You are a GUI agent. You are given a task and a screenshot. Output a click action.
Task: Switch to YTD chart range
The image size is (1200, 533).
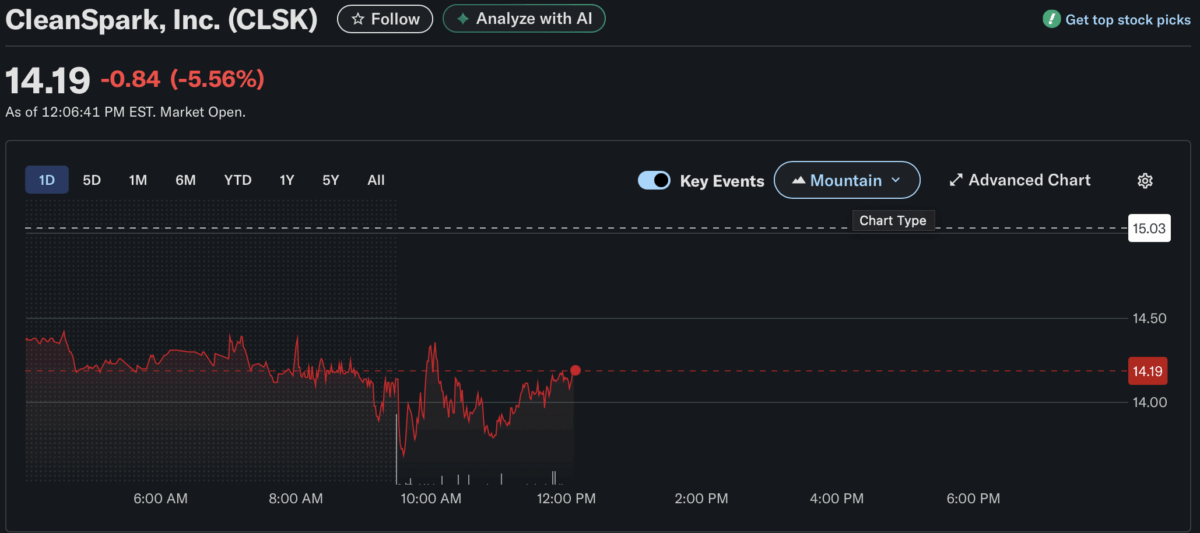(x=237, y=180)
